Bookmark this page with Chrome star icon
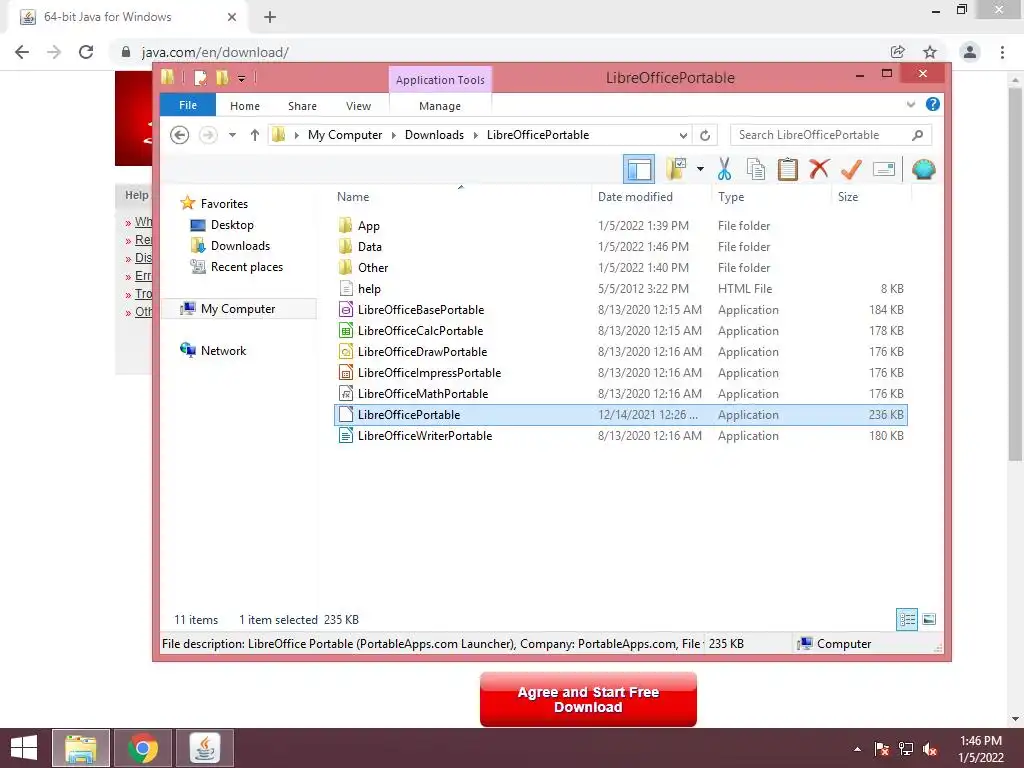 (x=930, y=52)
